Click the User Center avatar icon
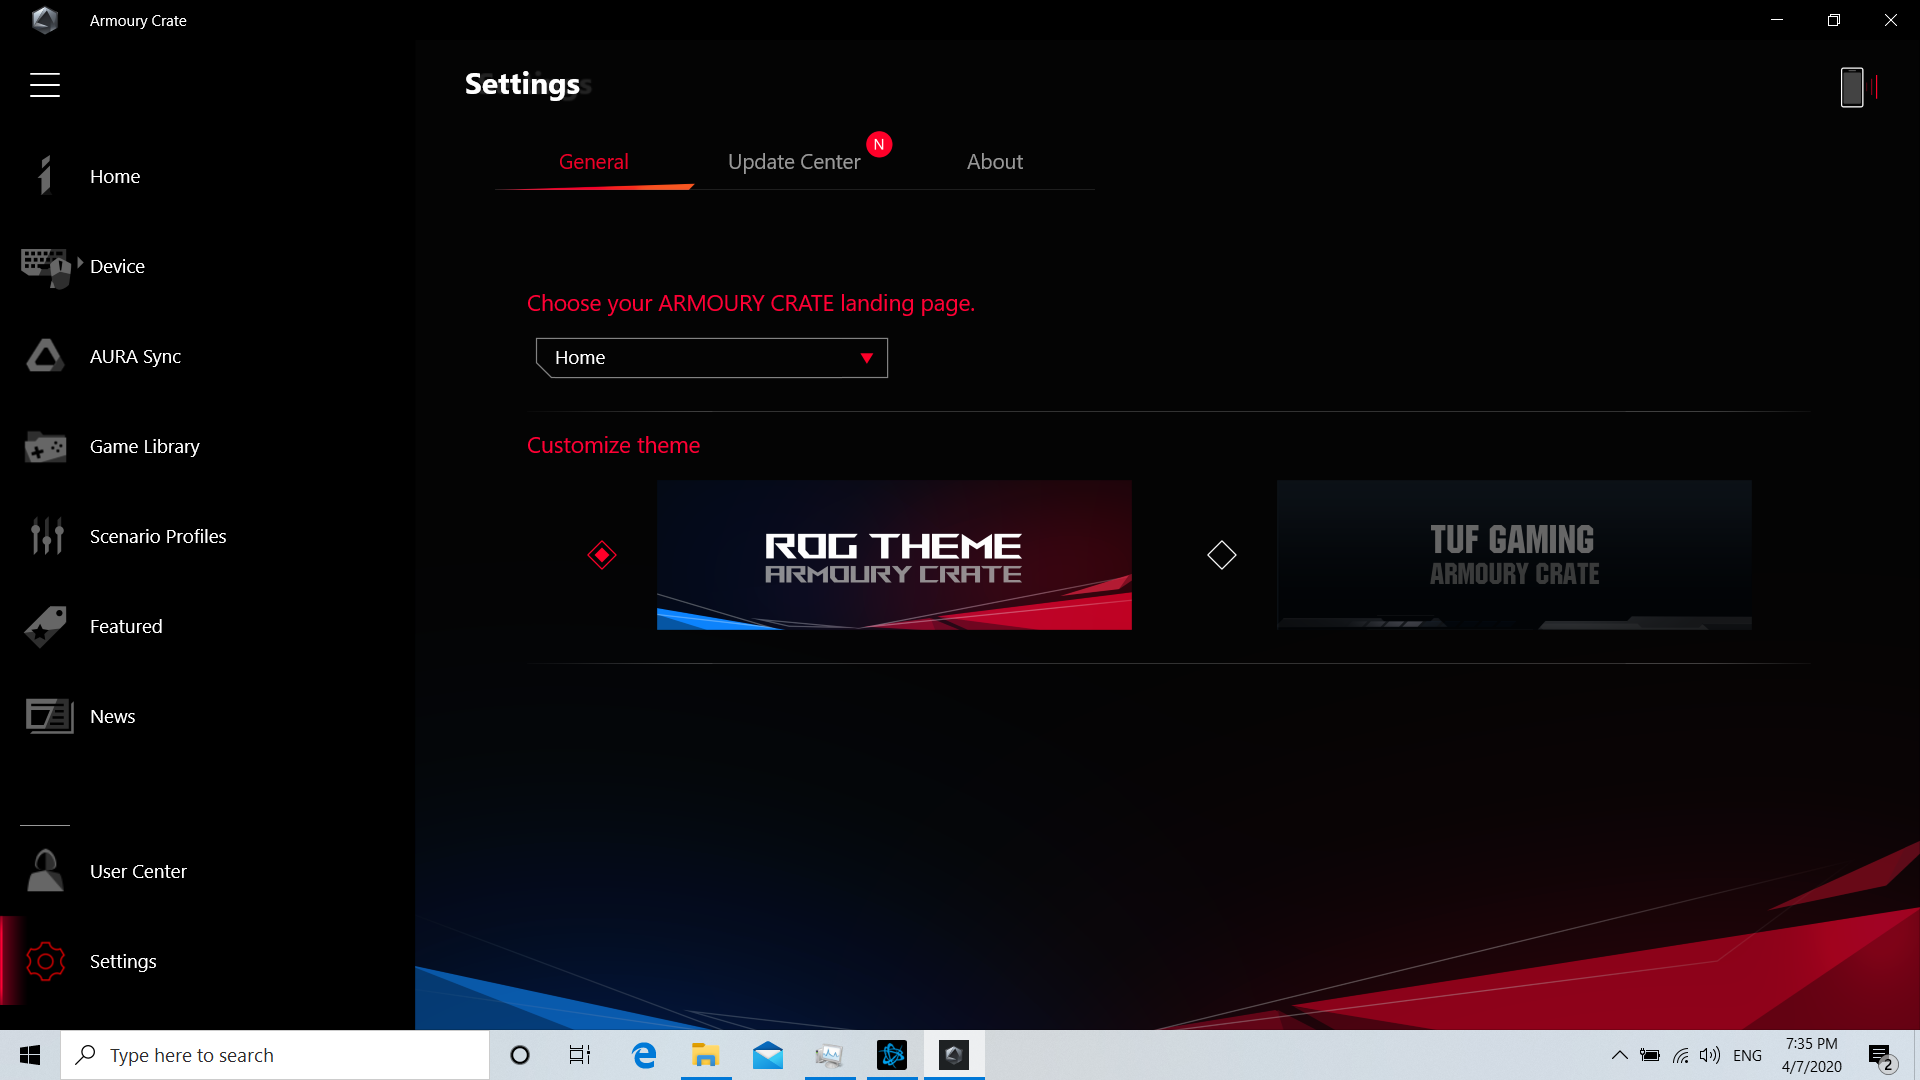The height and width of the screenshot is (1080, 1920). [x=45, y=871]
